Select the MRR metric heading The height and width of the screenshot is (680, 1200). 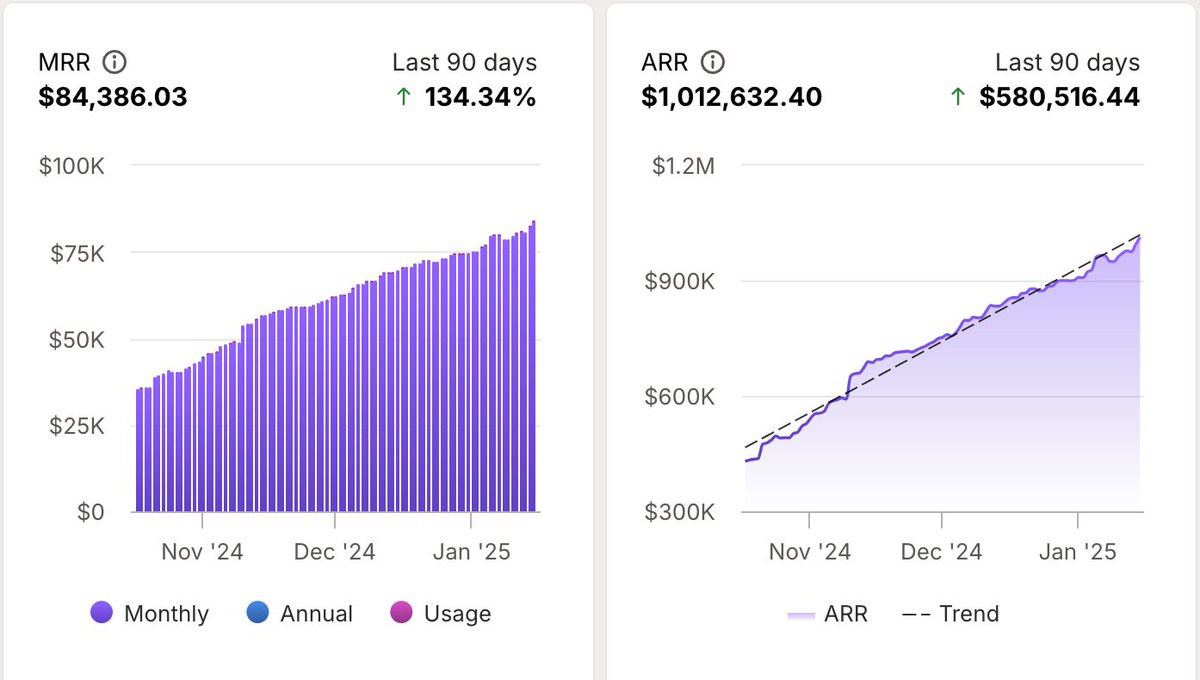pyautogui.click(x=62, y=61)
